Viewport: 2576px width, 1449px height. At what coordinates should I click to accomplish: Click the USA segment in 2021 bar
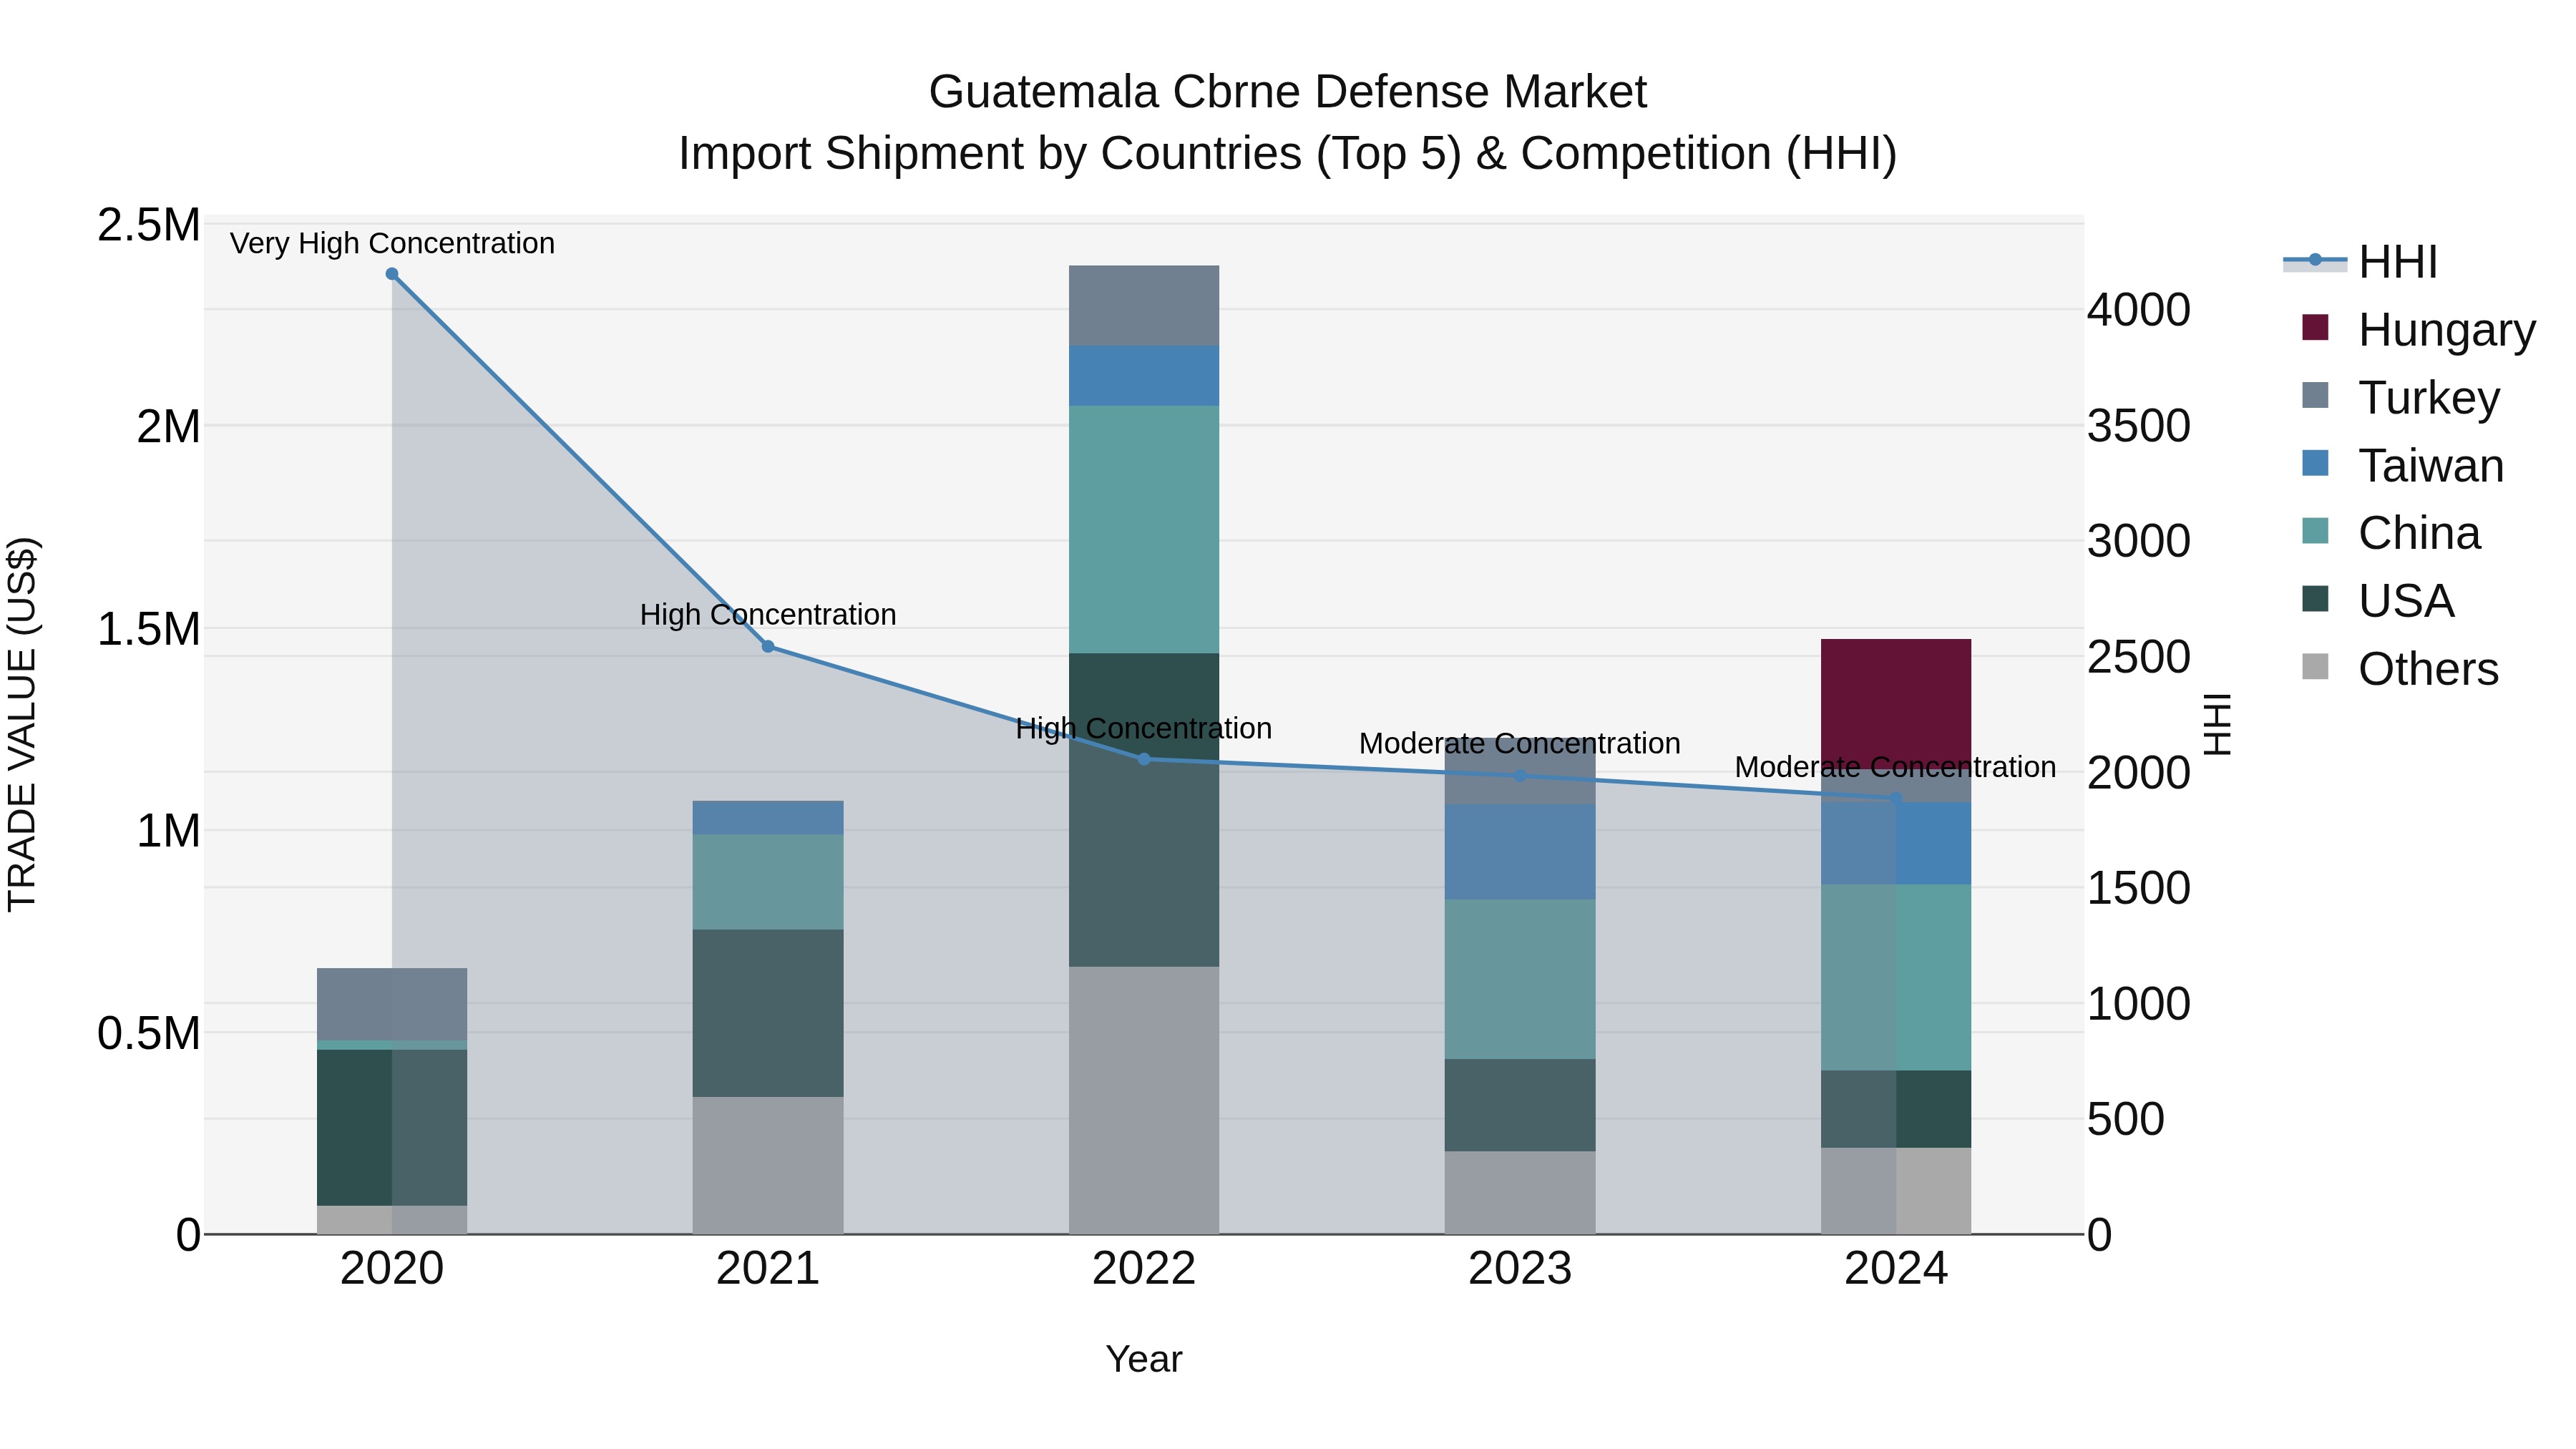point(768,1013)
